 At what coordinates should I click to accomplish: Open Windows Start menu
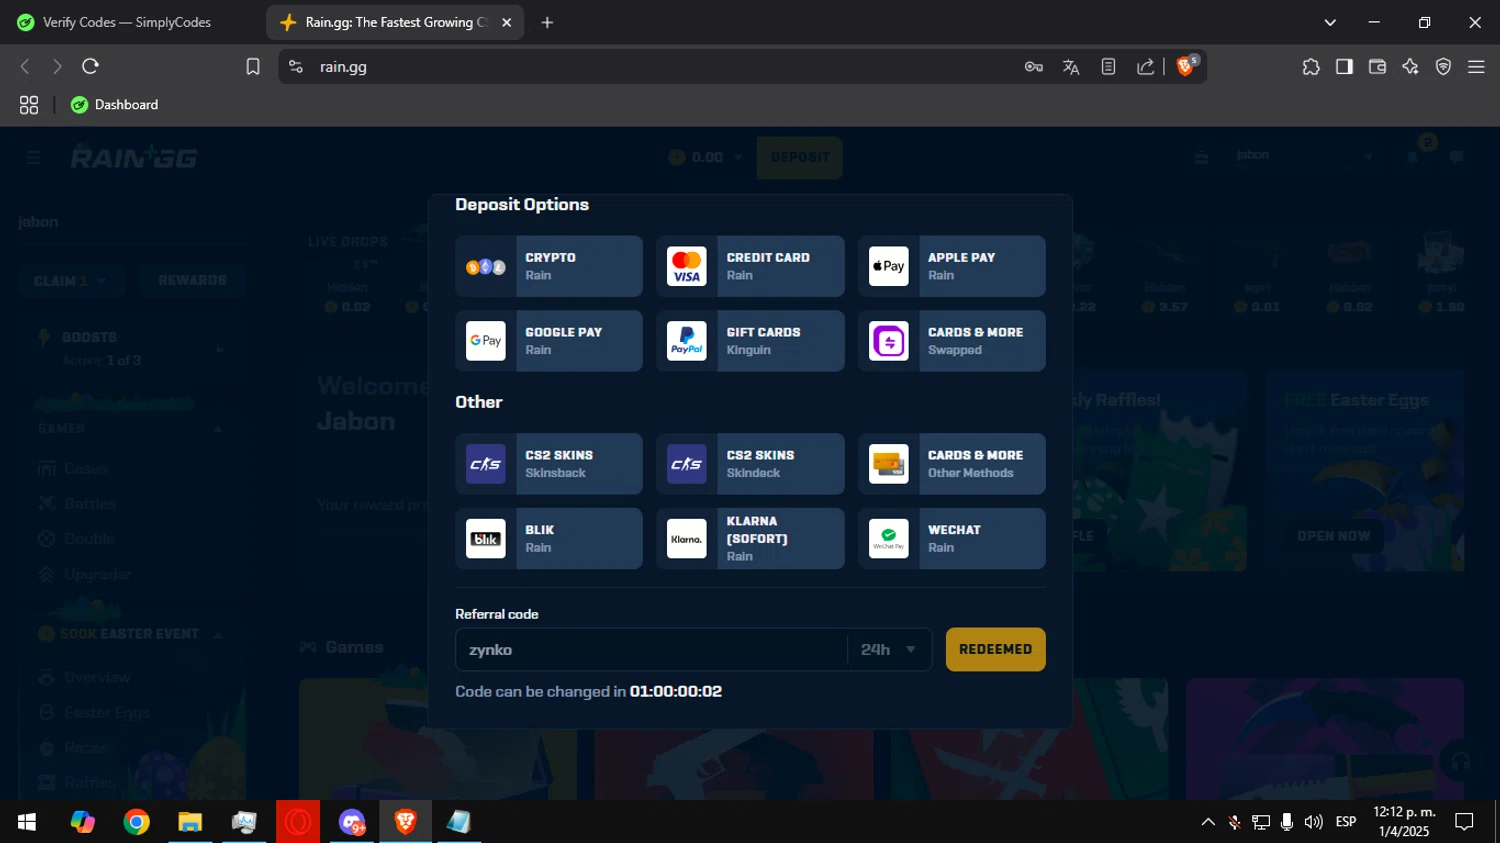pyautogui.click(x=27, y=822)
